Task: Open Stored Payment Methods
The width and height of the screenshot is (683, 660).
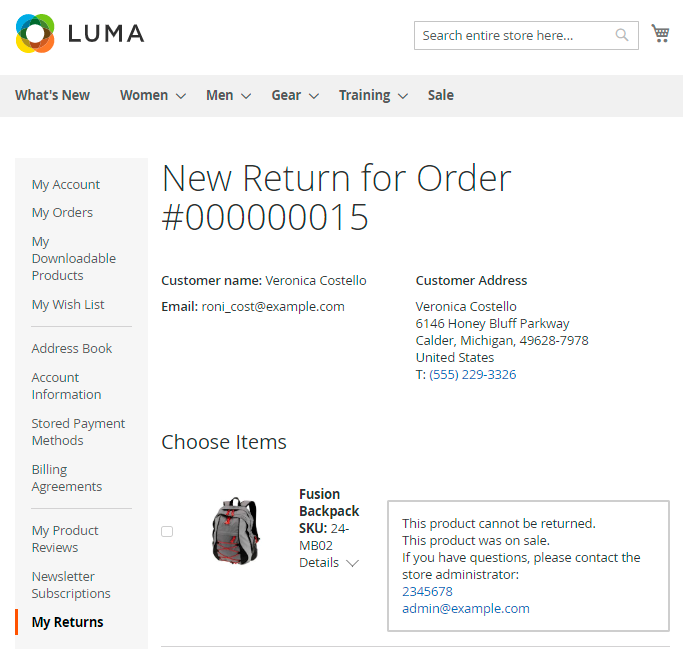Action: click(x=78, y=432)
